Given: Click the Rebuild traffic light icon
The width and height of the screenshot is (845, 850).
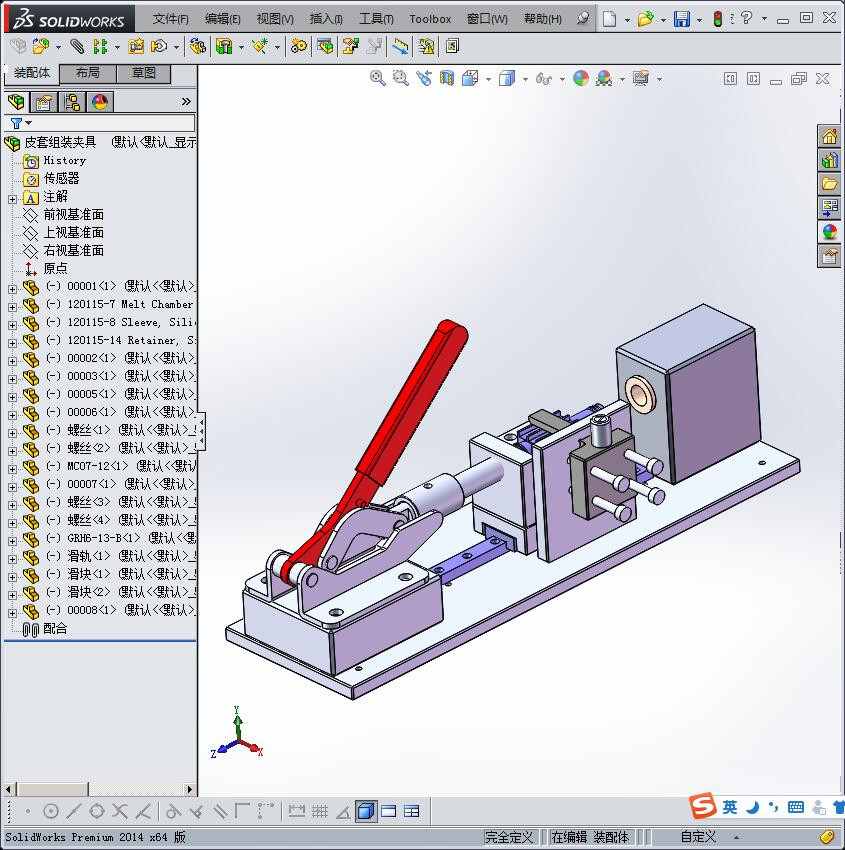Looking at the screenshot, I should 718,19.
